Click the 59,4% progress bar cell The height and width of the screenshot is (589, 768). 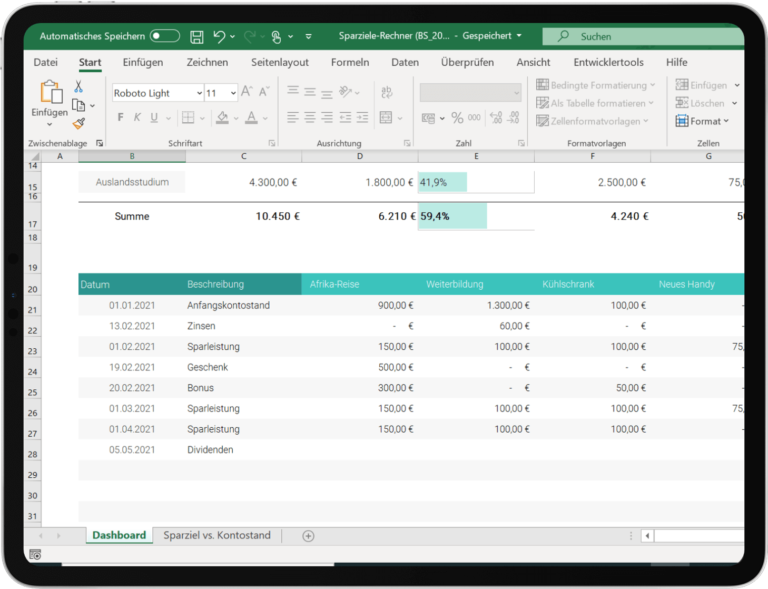476,216
